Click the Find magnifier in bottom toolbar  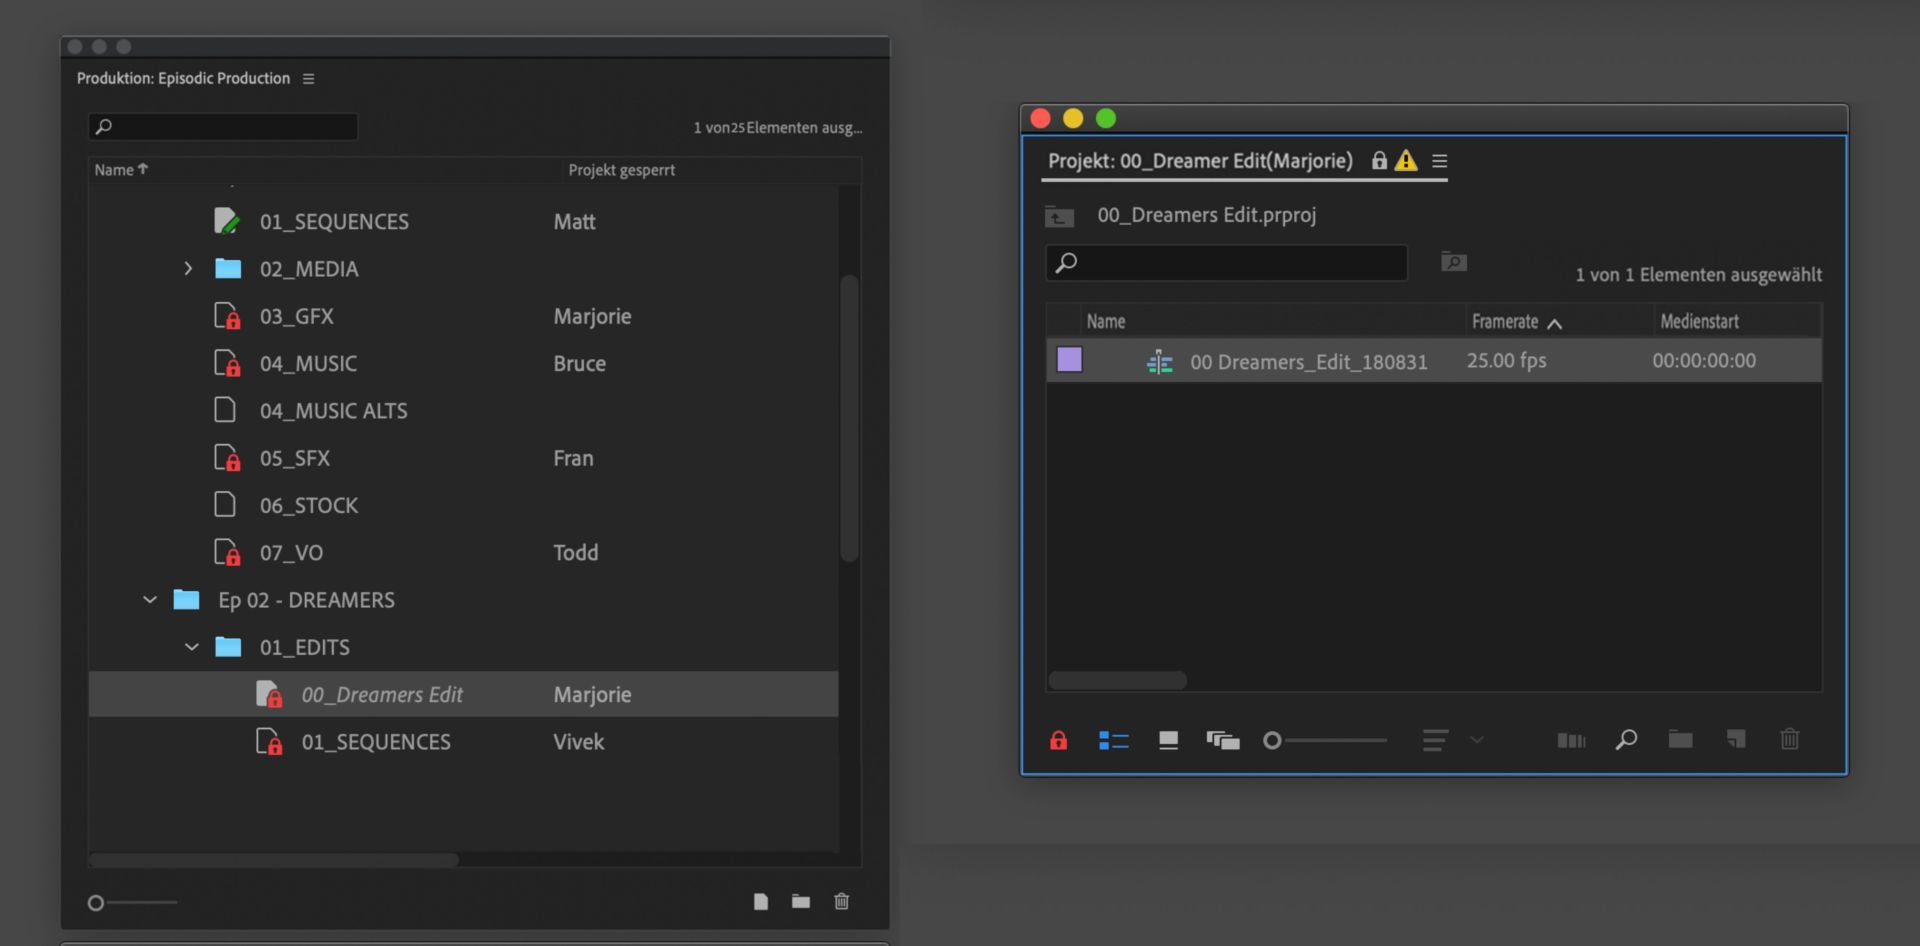(x=1626, y=740)
